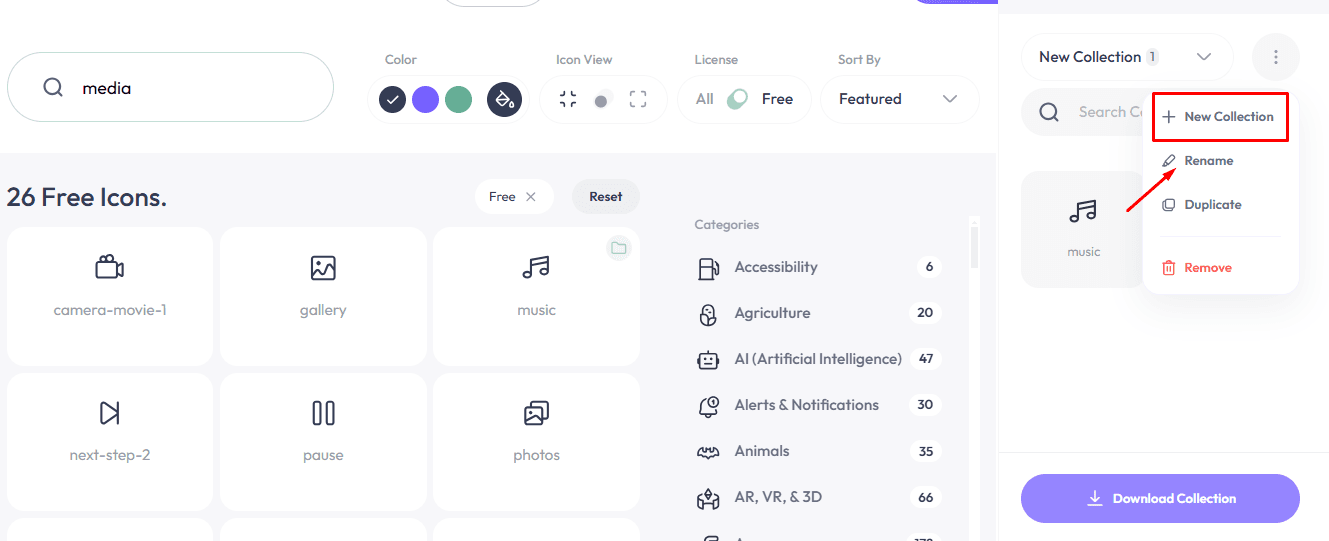Click the Accessibility fuel pump icon

pos(708,268)
